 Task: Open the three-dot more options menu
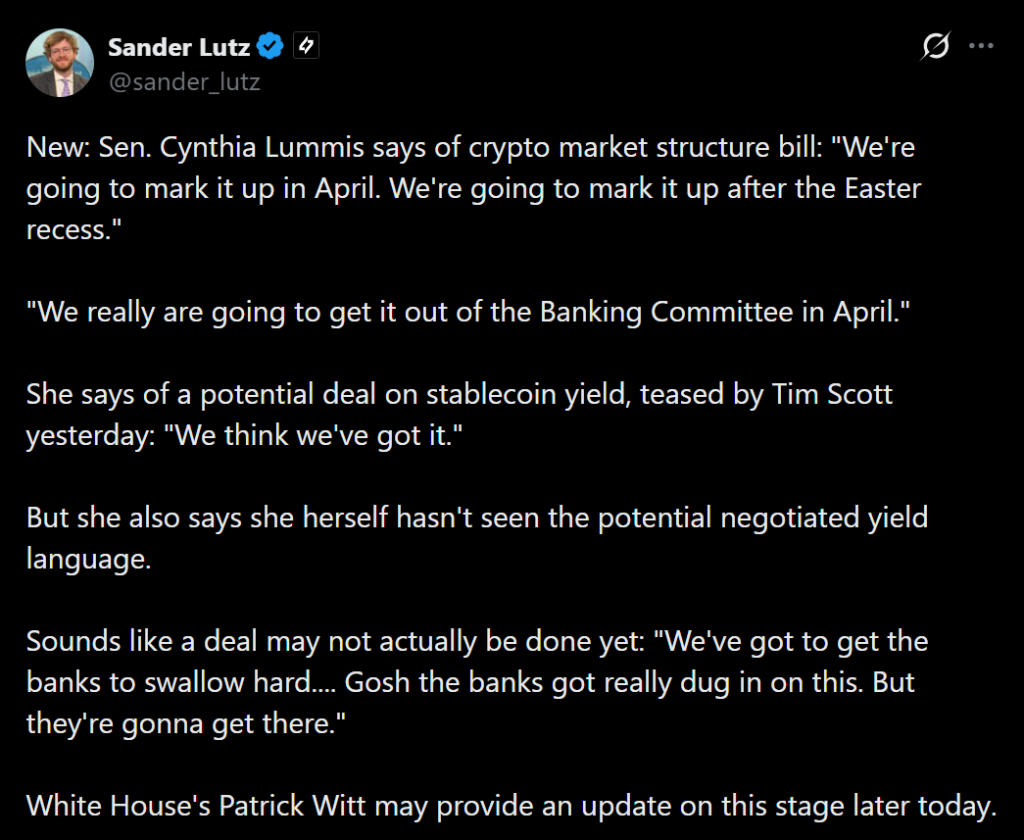point(983,47)
